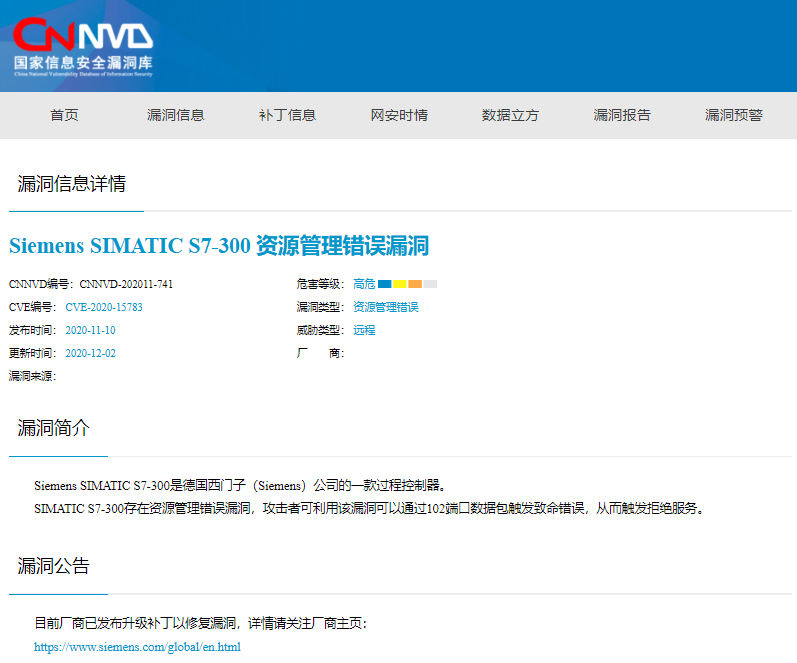Click the 资源管理错误 vulnerability type link
This screenshot has height=663, width=797.
[386, 307]
